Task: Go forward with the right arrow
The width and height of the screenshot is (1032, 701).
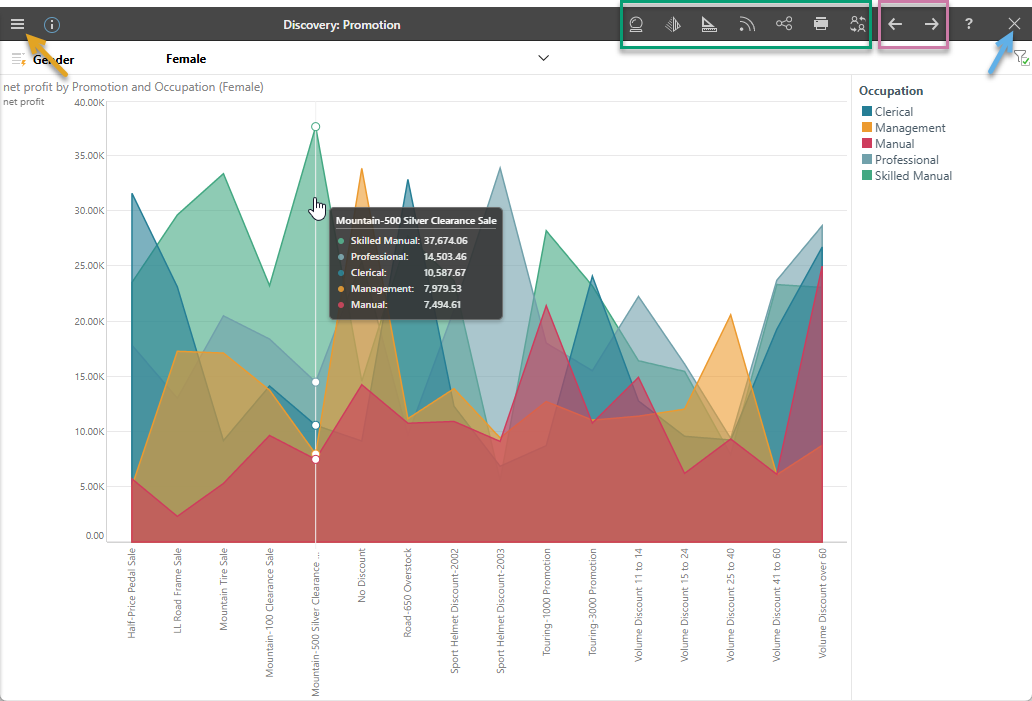Action: (932, 24)
